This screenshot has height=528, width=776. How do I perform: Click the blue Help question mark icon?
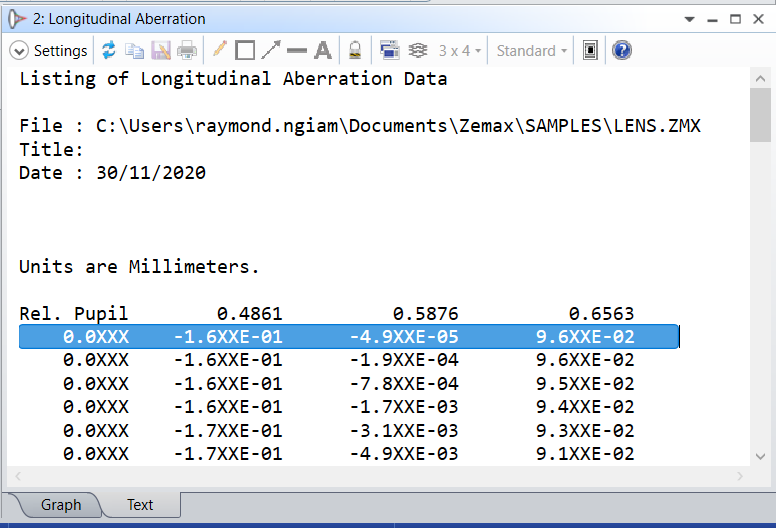point(622,50)
